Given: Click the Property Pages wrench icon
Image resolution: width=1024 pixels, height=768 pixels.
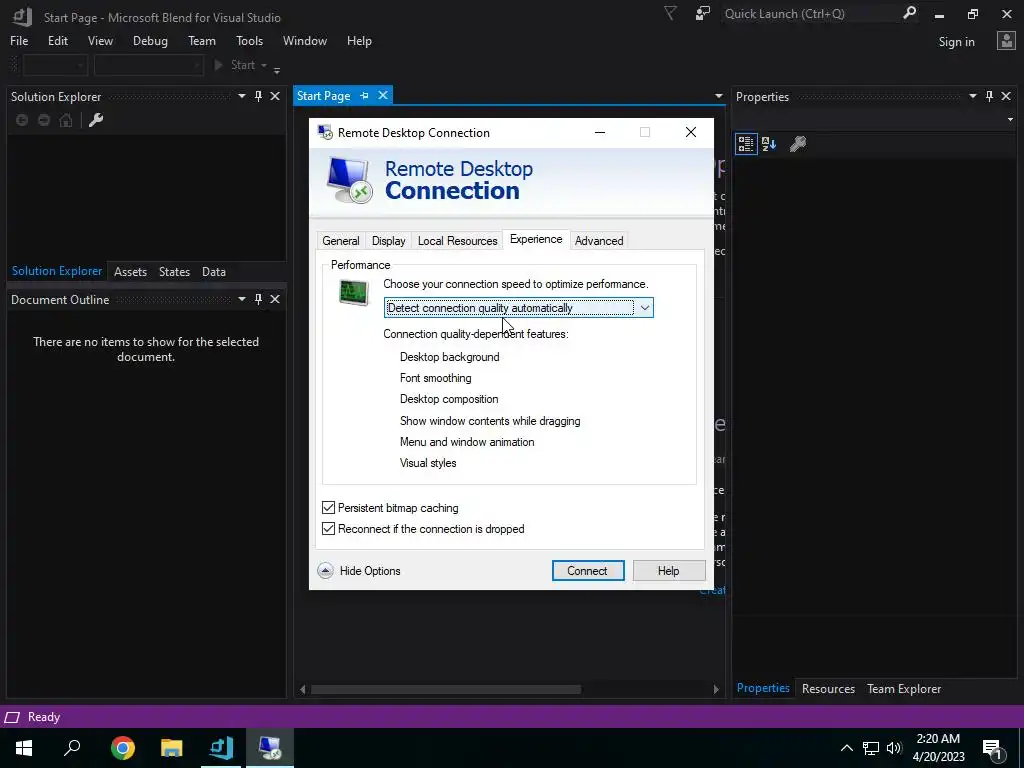Looking at the screenshot, I should coord(797,144).
